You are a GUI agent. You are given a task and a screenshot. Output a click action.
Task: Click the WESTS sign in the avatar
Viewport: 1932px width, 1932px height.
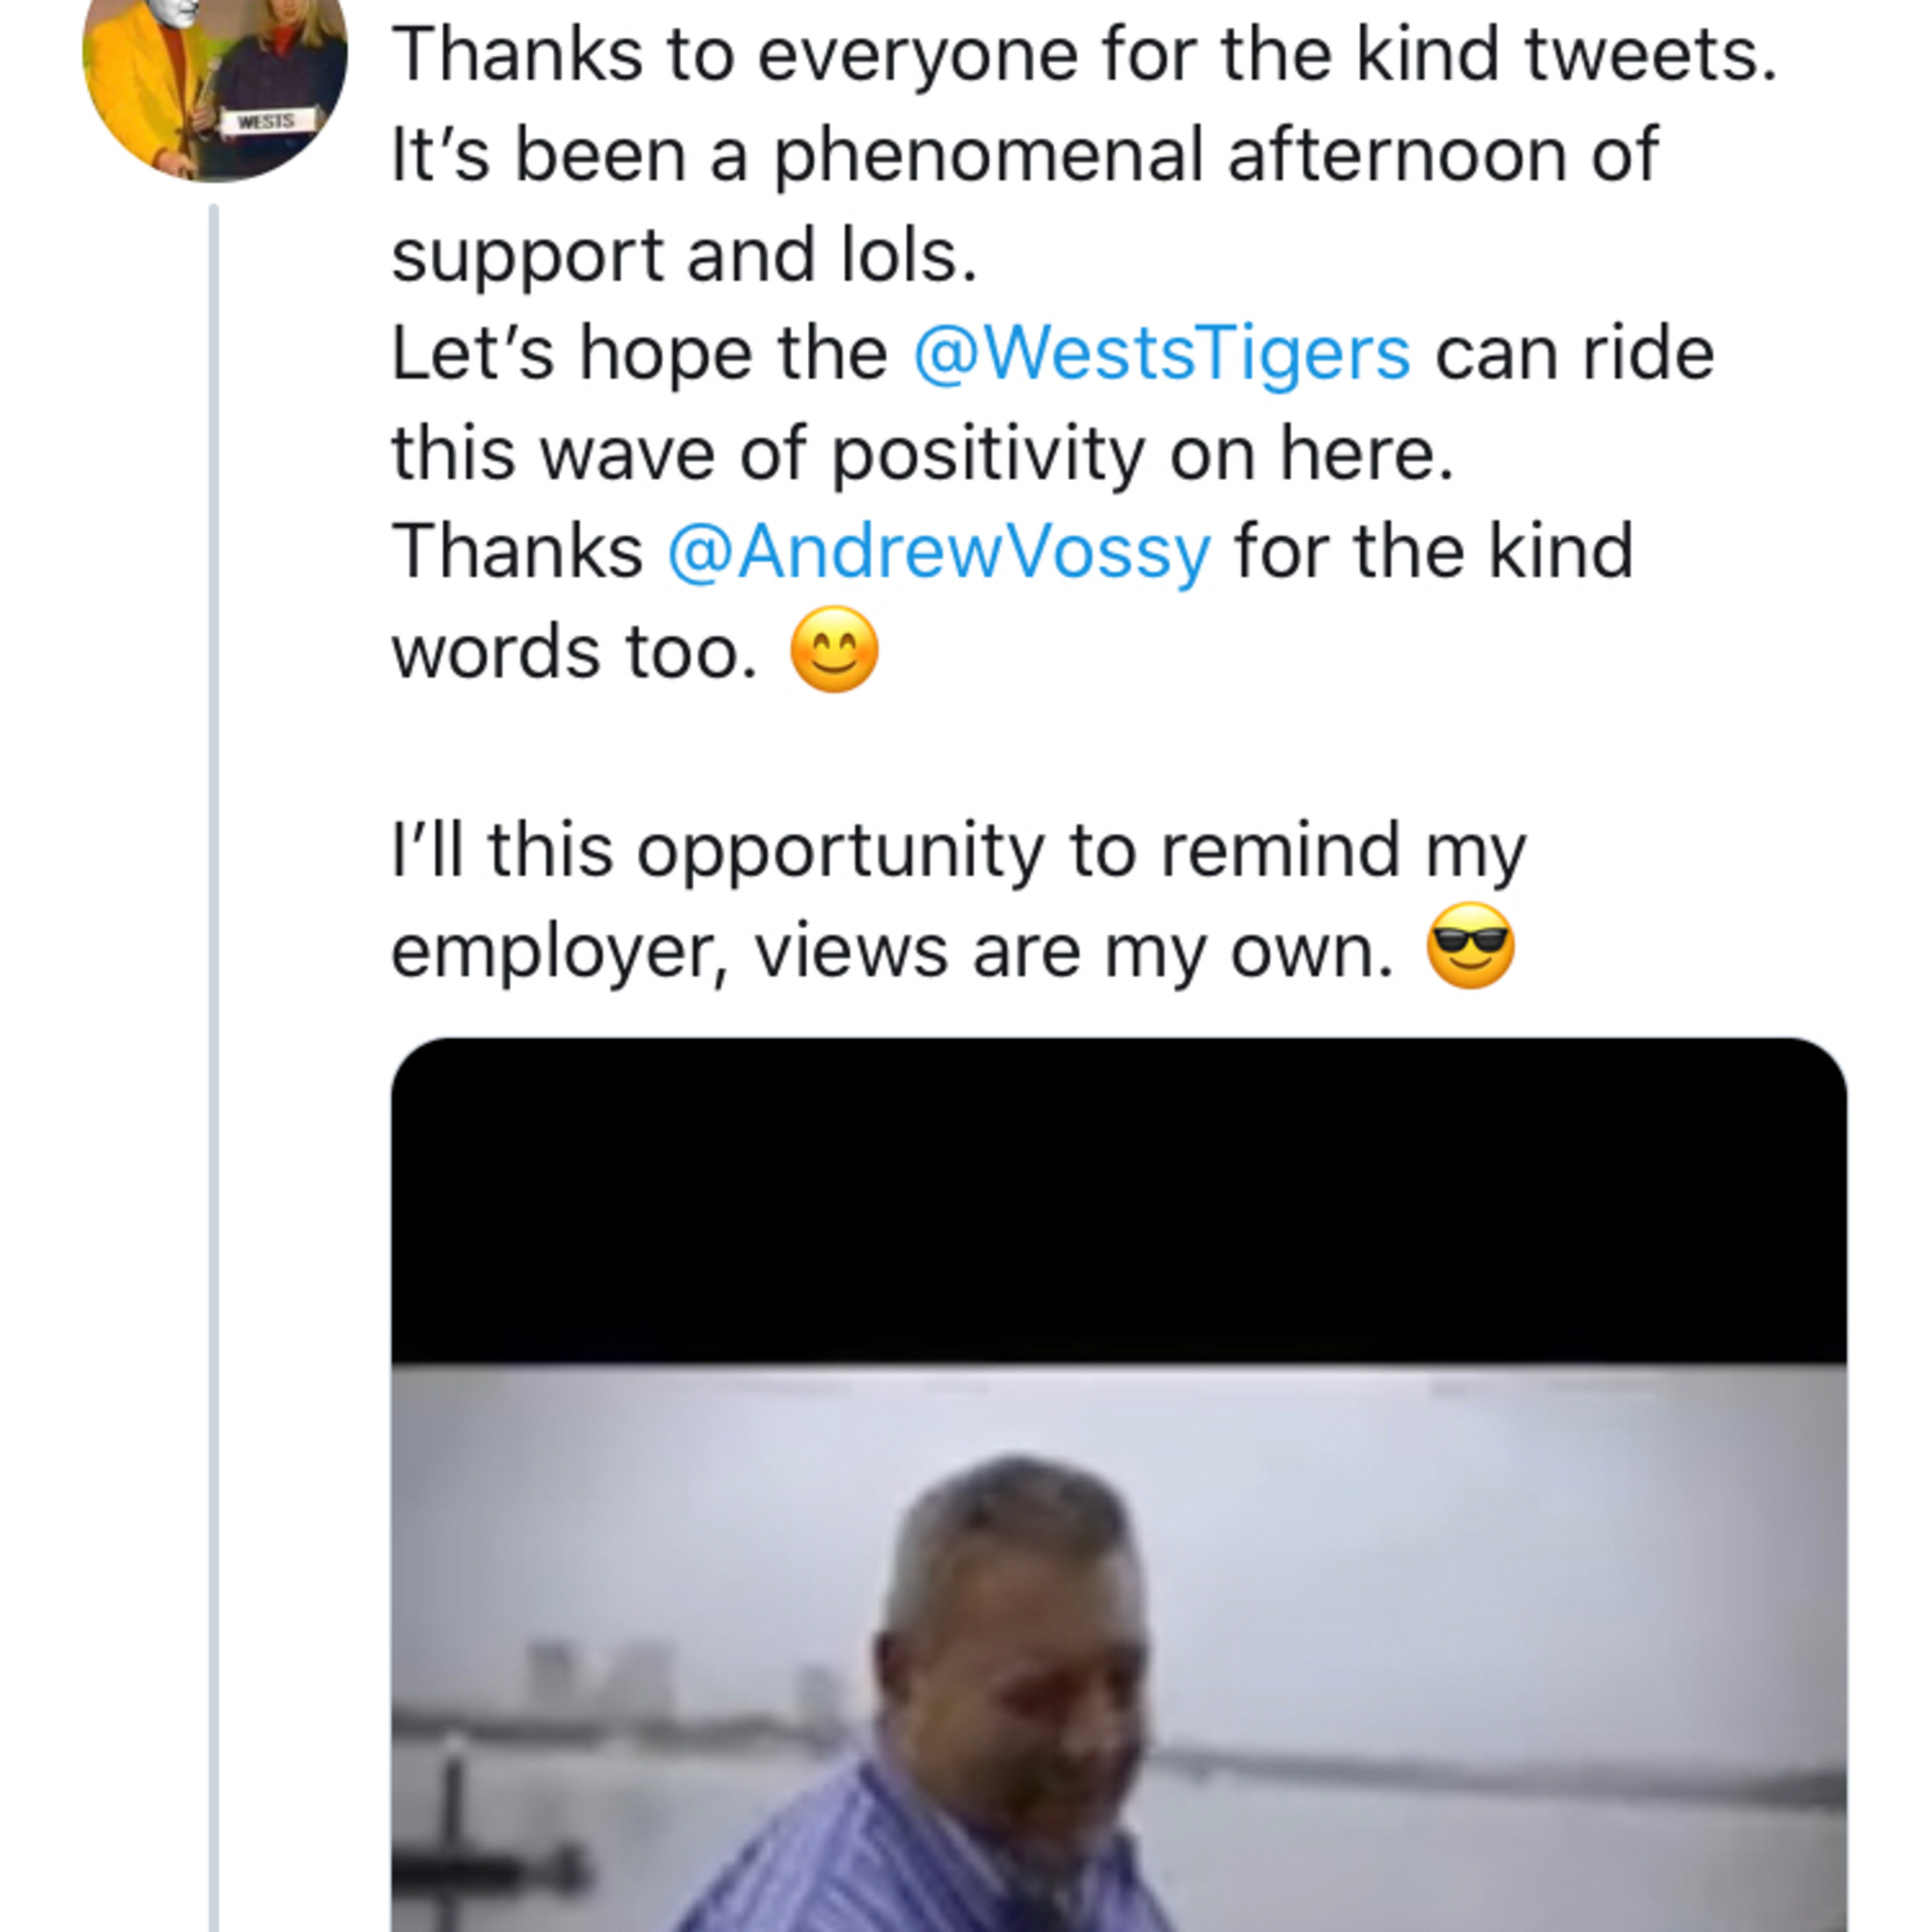tap(266, 122)
